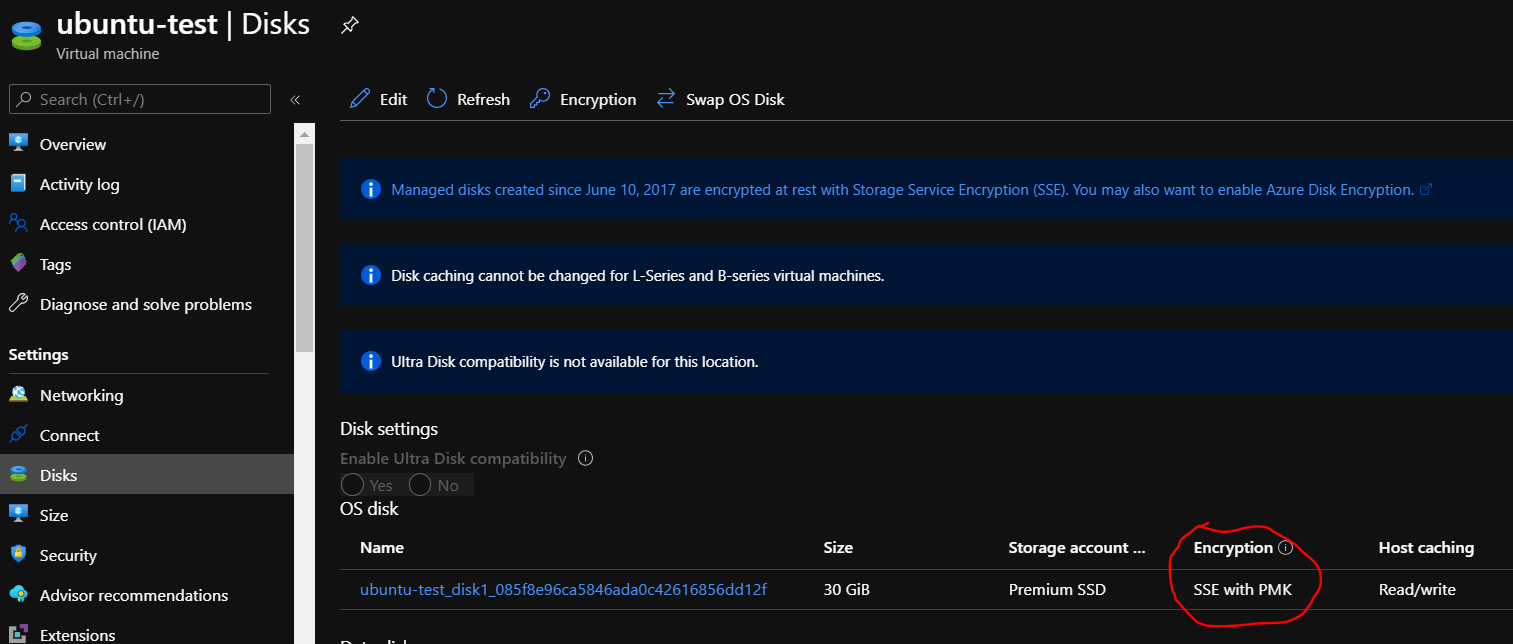Open Diagnose and solve problems
The image size is (1513, 644).
[x=147, y=304]
